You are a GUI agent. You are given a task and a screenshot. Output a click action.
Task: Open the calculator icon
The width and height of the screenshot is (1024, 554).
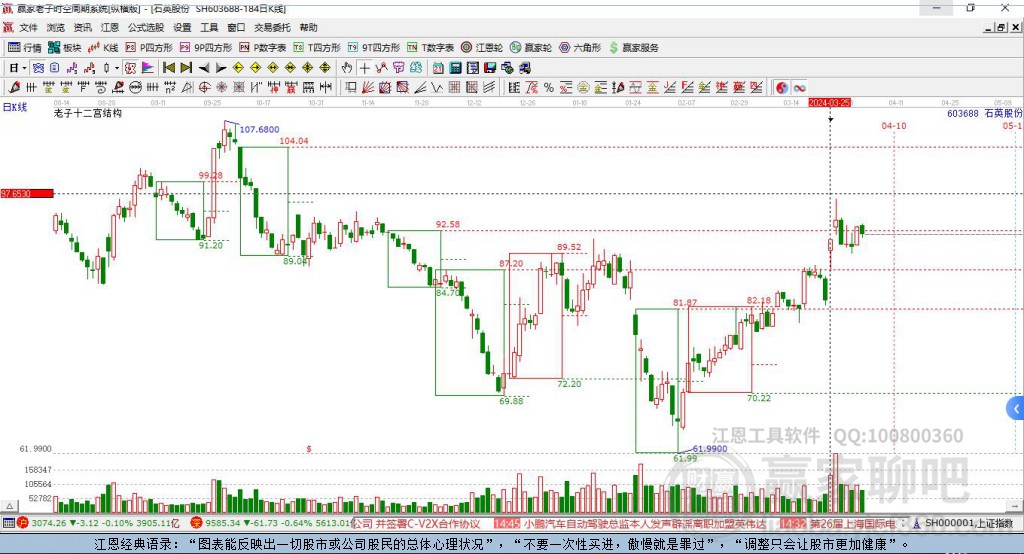(455, 68)
